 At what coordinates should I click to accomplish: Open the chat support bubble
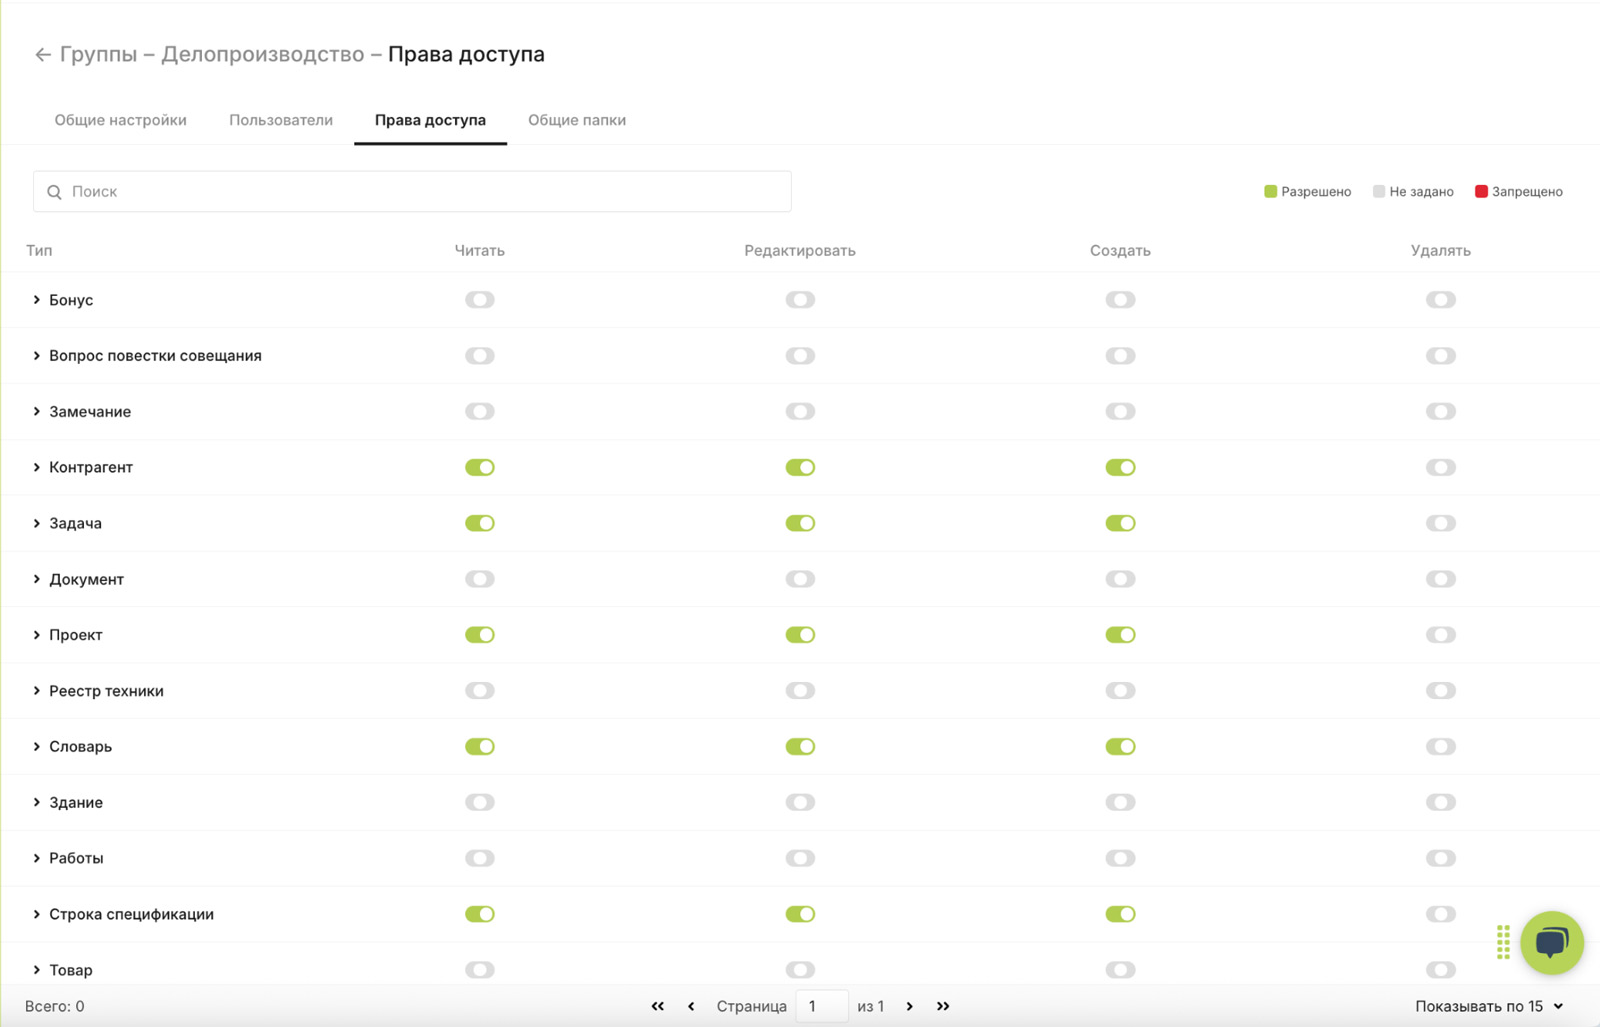click(x=1551, y=942)
